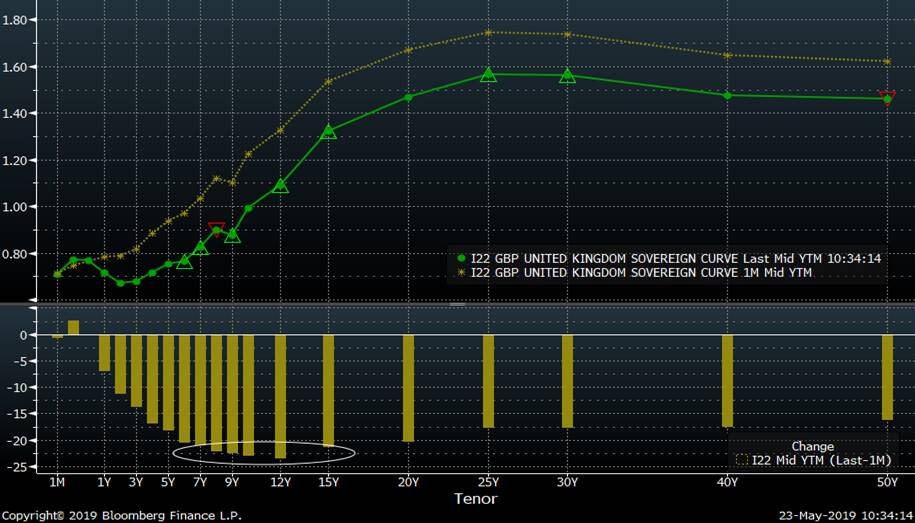Image resolution: width=915 pixels, height=523 pixels.
Task: Click the 20Y change bar
Action: point(408,388)
